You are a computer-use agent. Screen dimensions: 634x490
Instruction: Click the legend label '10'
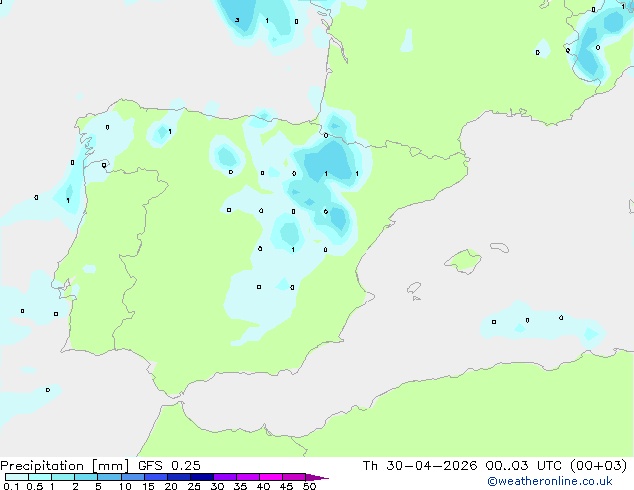pyautogui.click(x=125, y=486)
